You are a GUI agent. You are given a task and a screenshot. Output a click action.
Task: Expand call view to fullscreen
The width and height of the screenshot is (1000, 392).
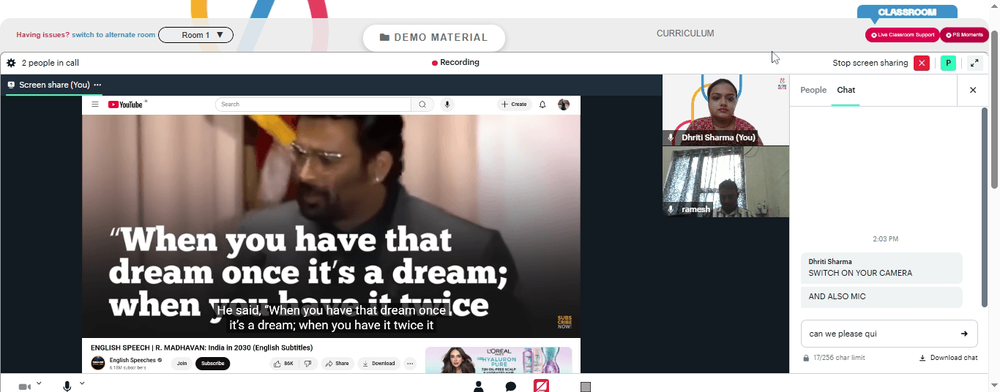click(x=974, y=63)
